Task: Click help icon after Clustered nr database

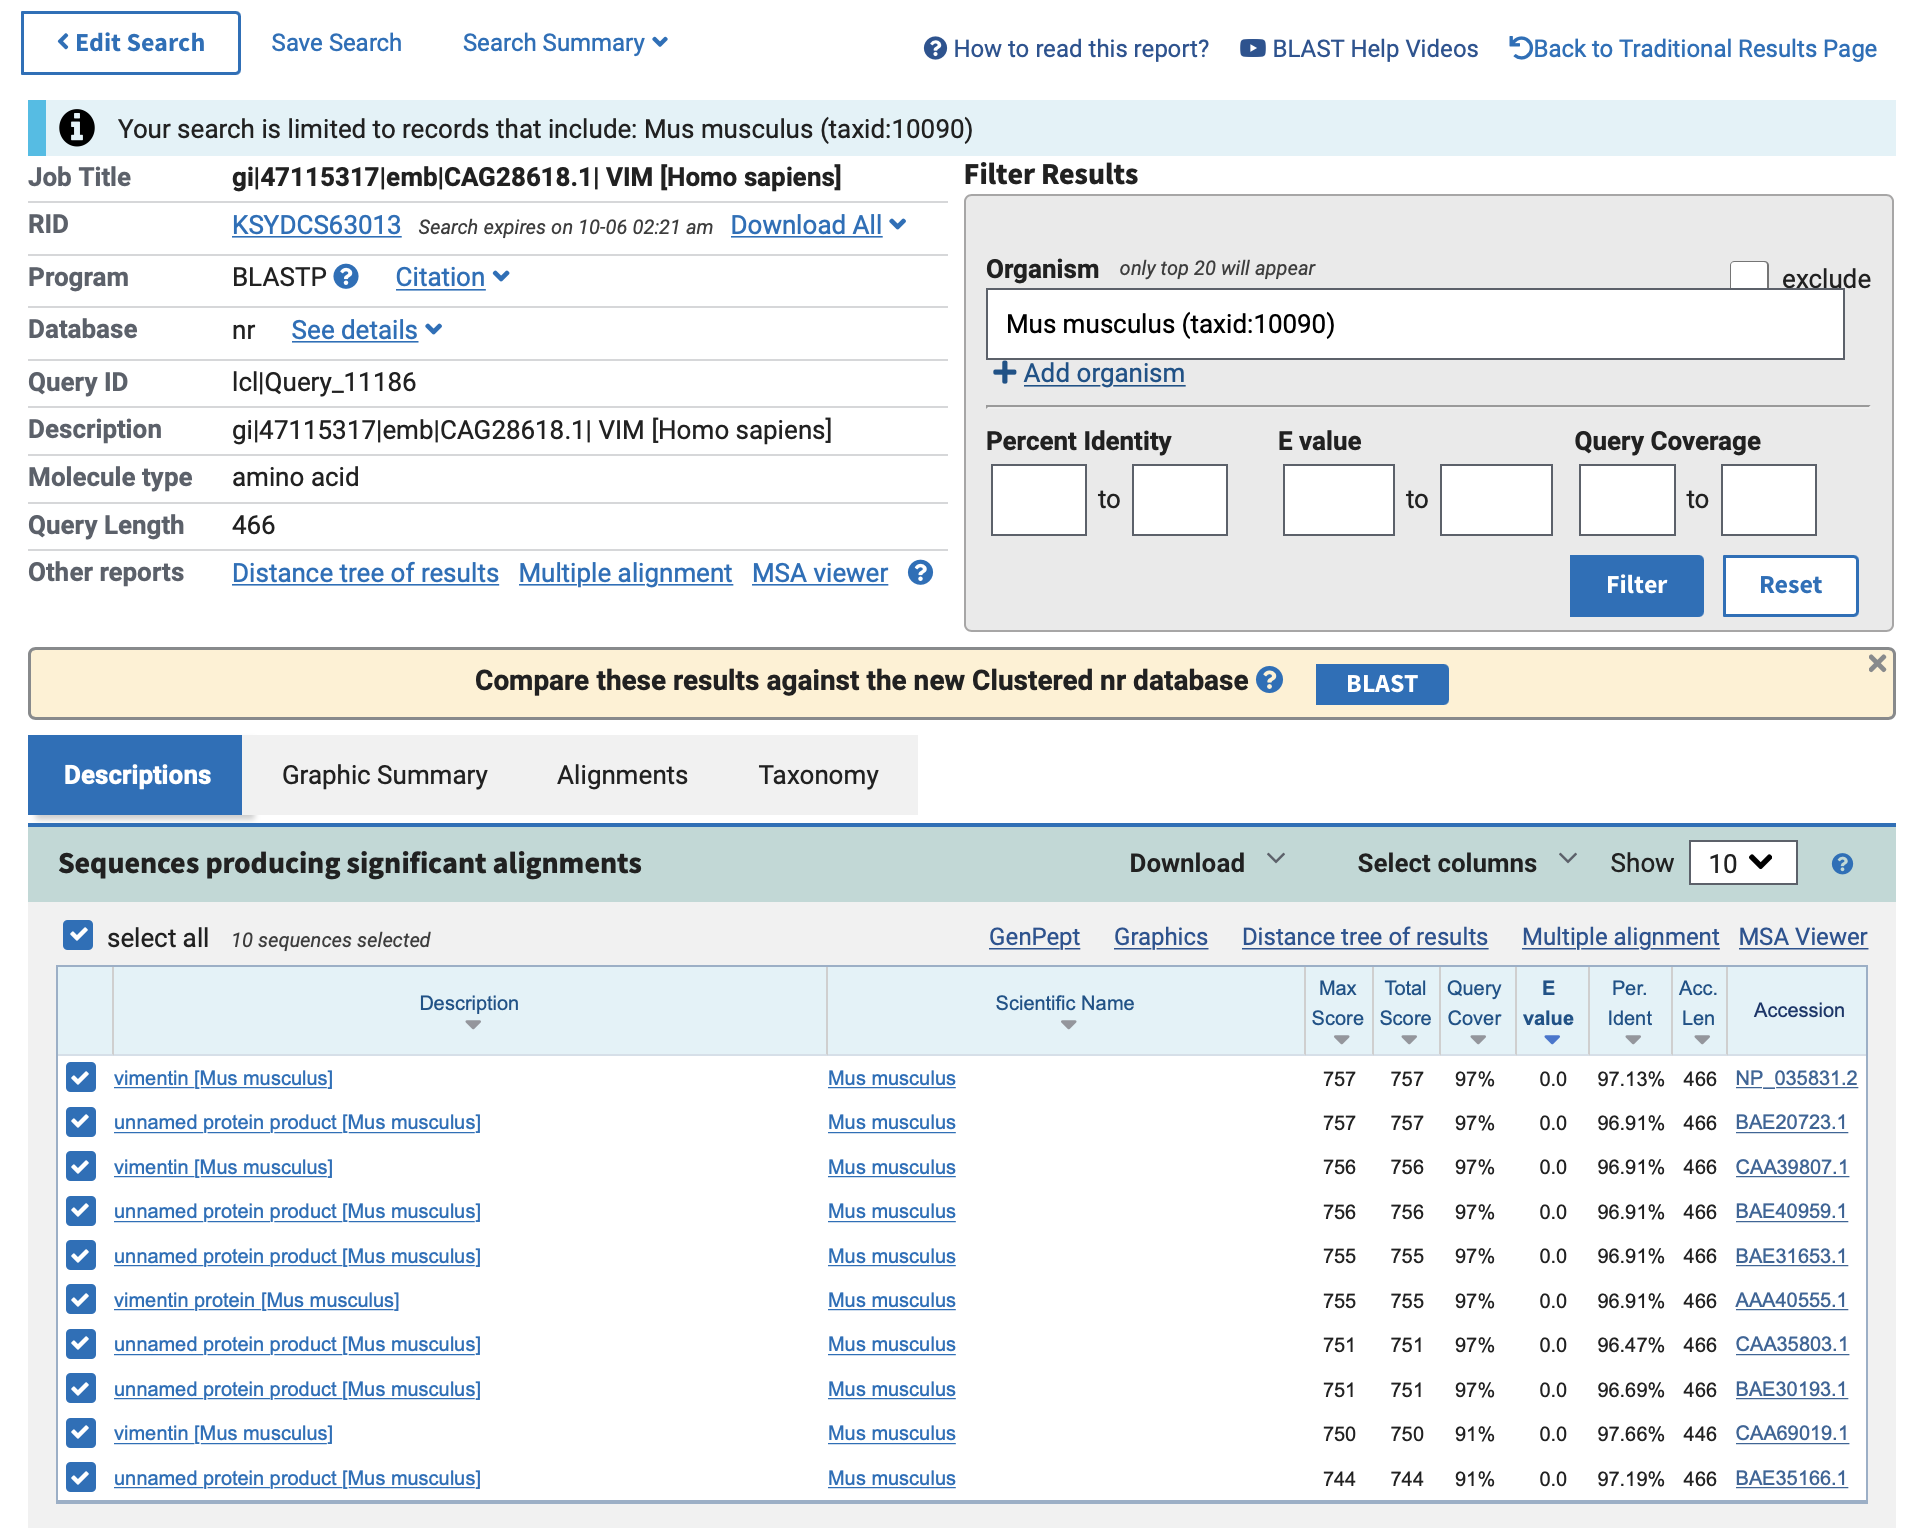Action: click(1269, 680)
